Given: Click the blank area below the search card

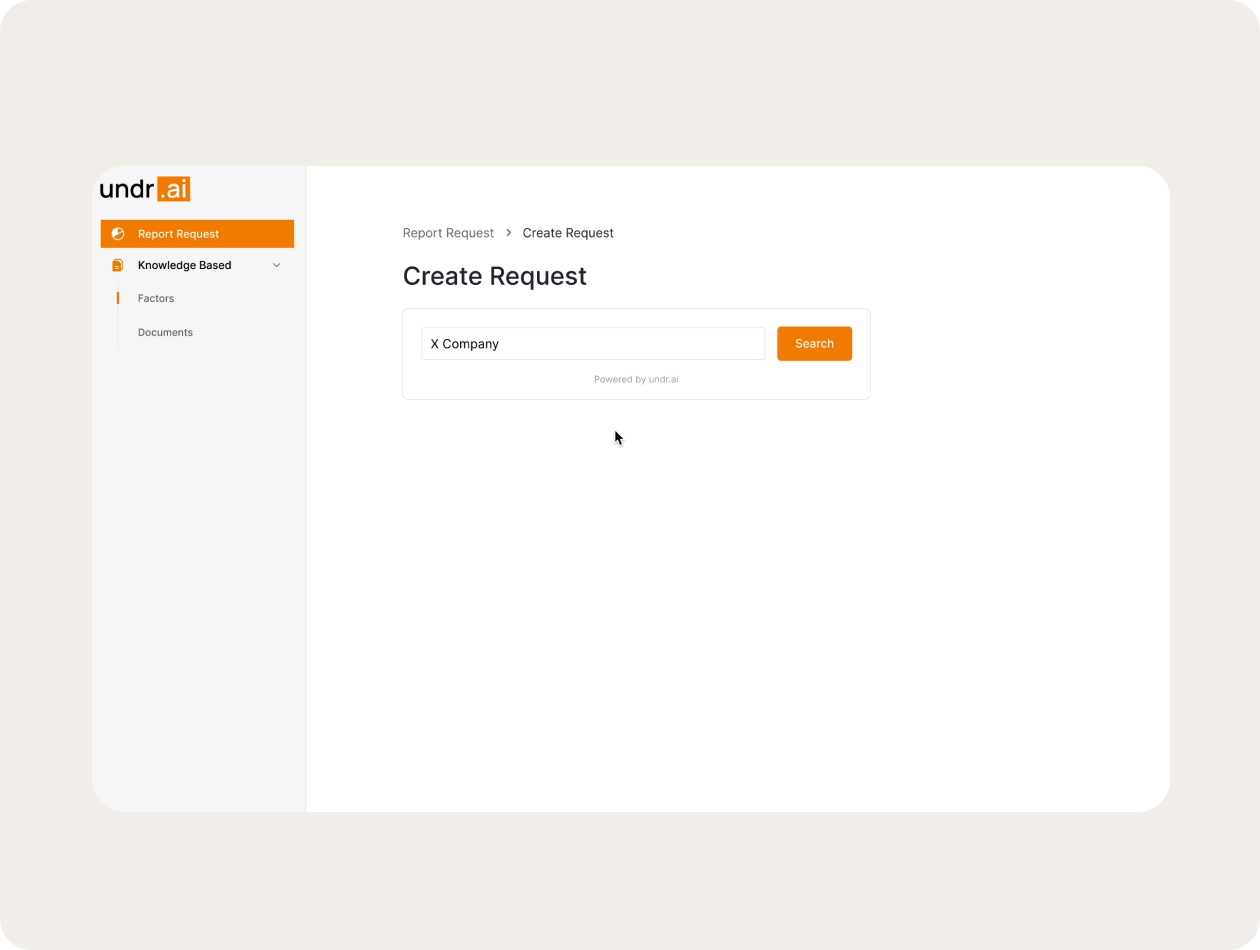Looking at the screenshot, I should (x=736, y=600).
